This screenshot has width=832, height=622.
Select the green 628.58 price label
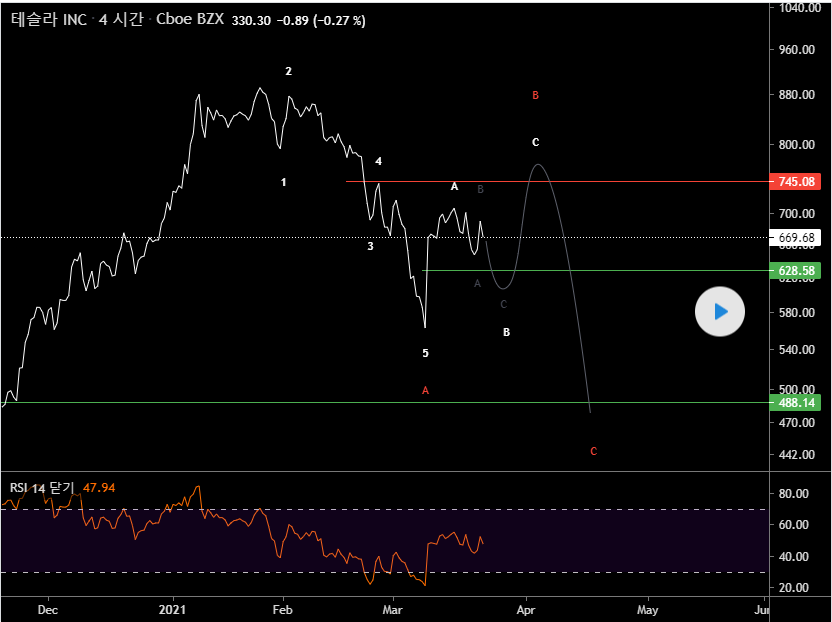click(x=797, y=271)
